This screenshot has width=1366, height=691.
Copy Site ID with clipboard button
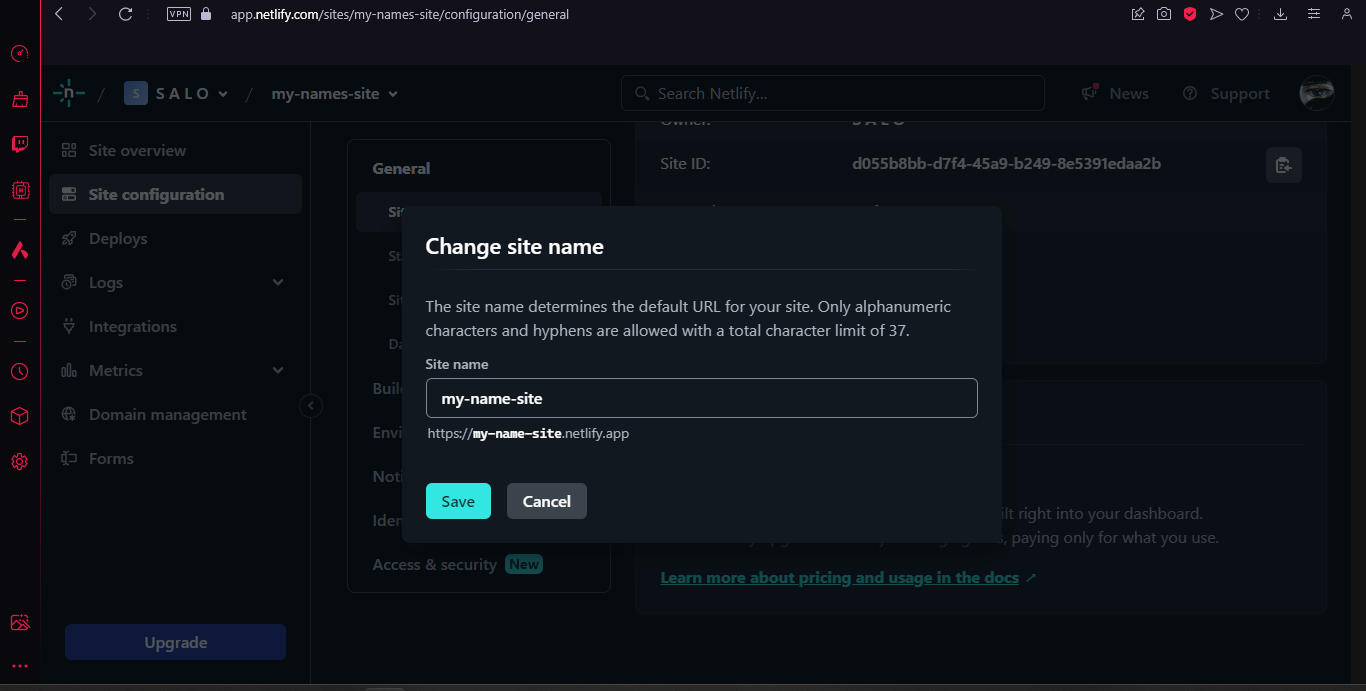1284,165
